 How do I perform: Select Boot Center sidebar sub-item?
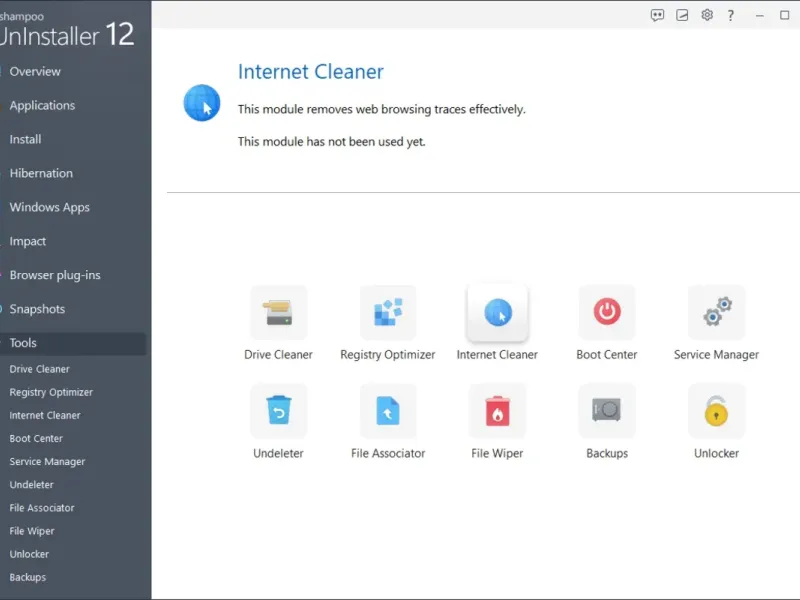(x=36, y=438)
